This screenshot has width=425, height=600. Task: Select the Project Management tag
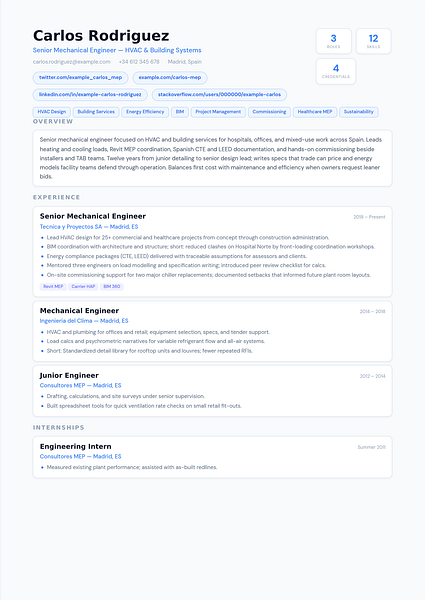pos(218,112)
